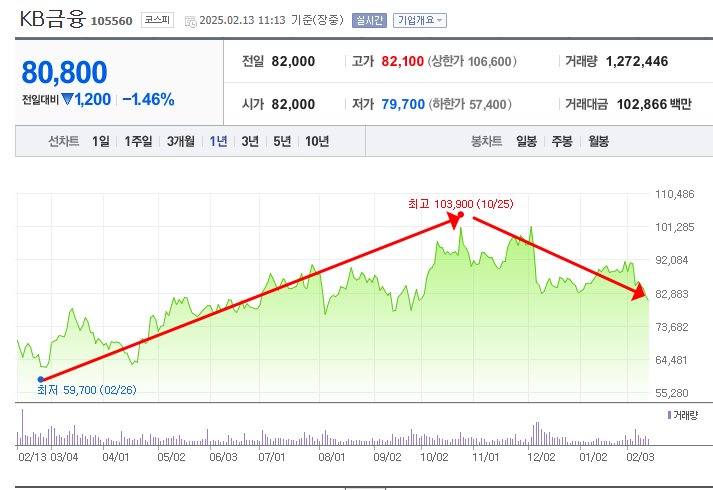Screen dimensions: 713x490
Task: Click the 저가 value 79,700
Action: 403,105
